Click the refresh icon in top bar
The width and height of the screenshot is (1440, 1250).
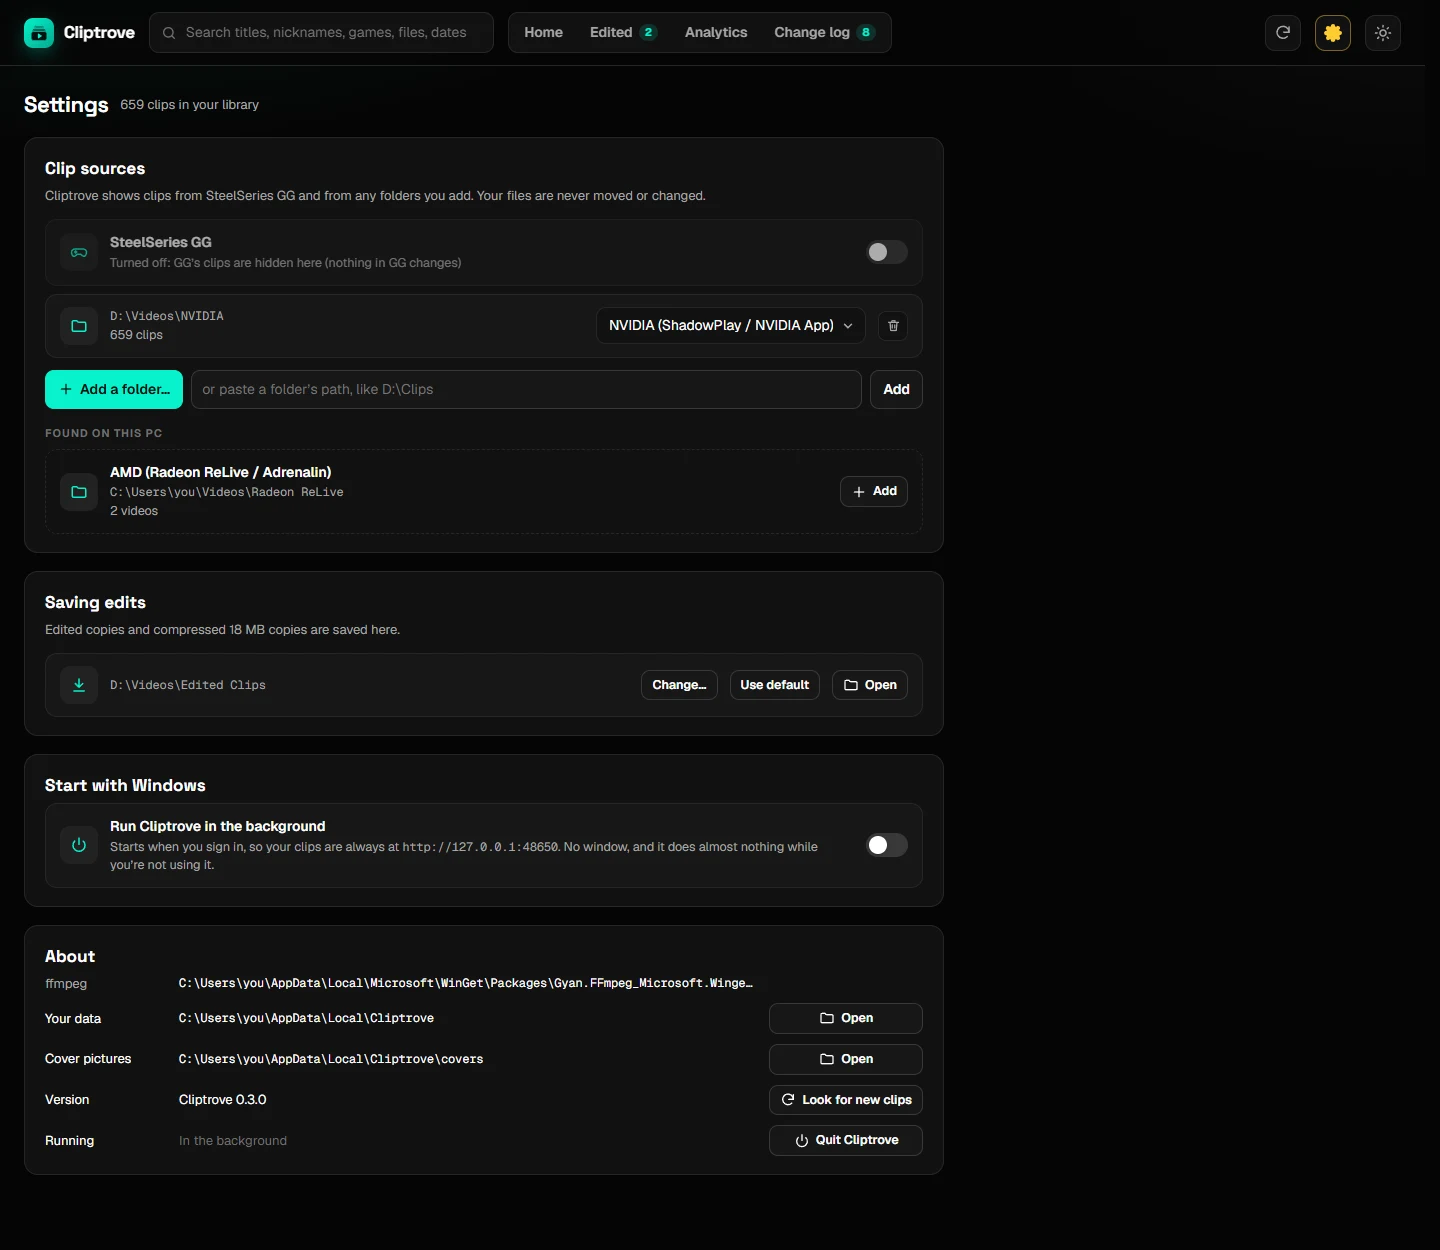1283,33
